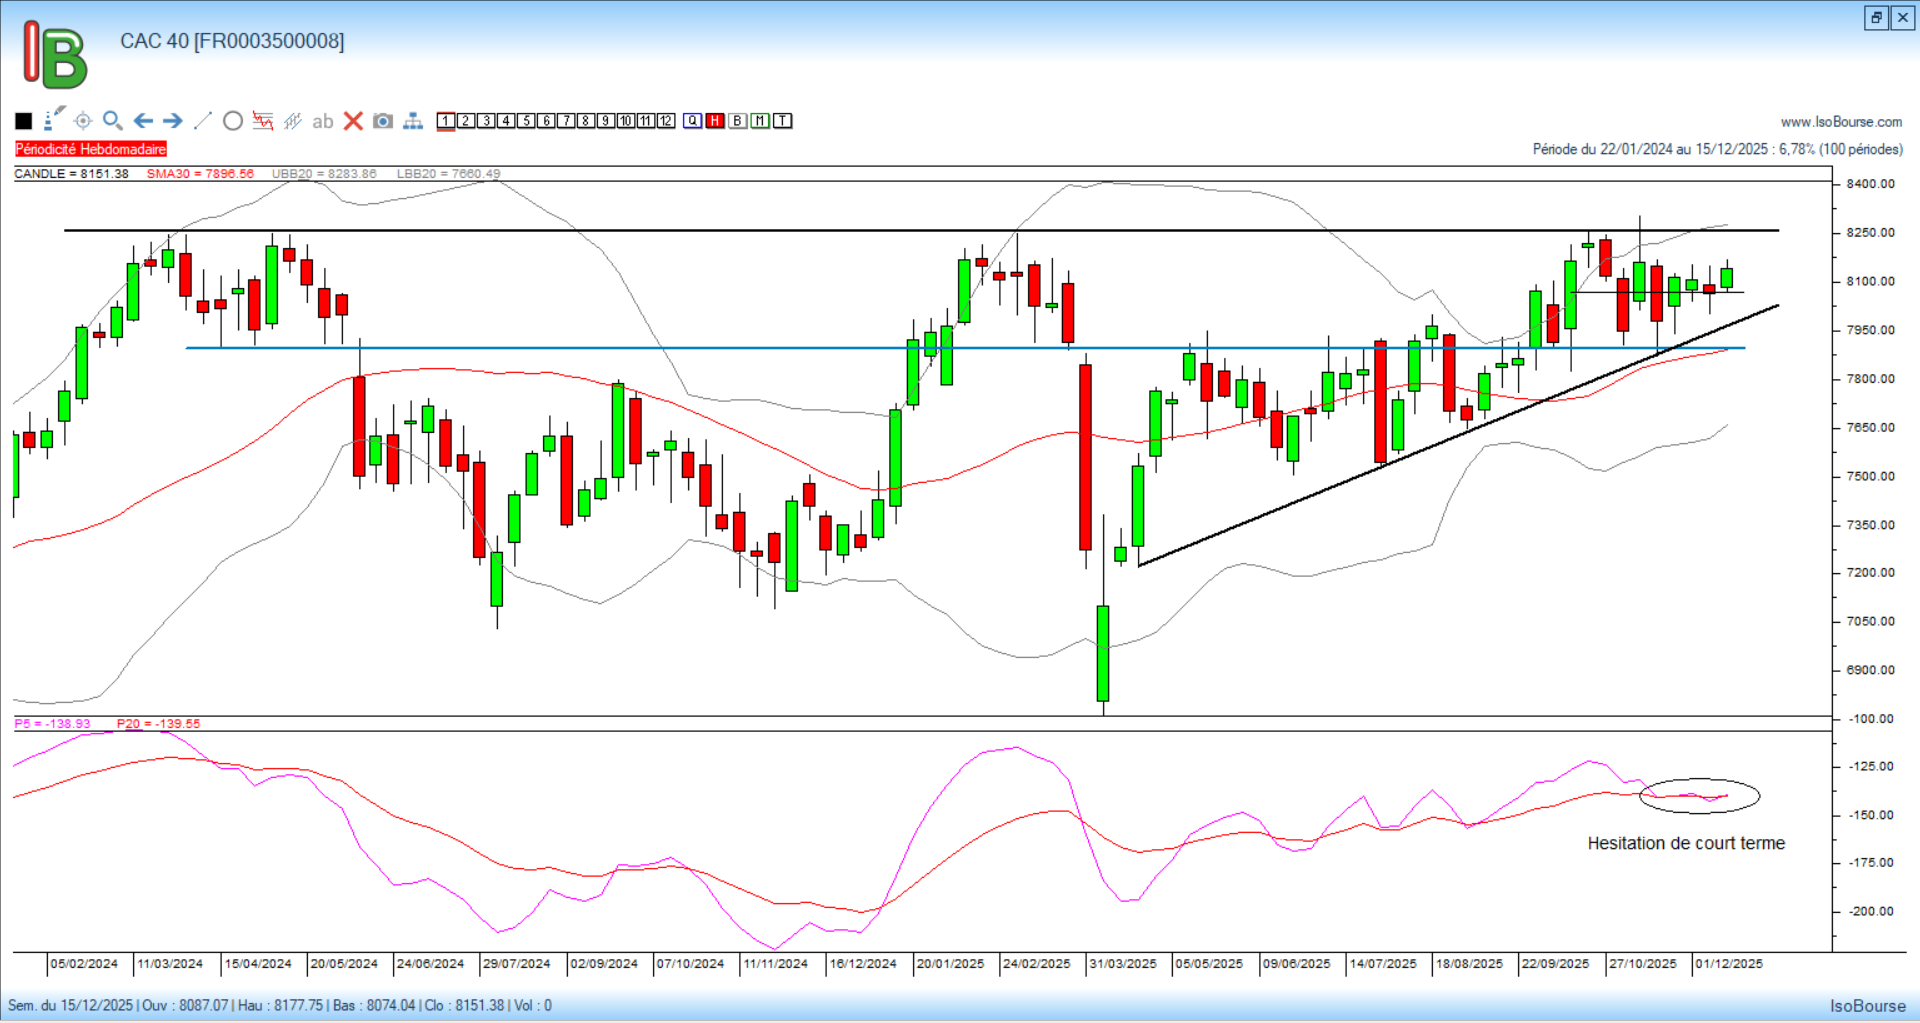
Task: Click the black color square tool
Action: coord(24,121)
